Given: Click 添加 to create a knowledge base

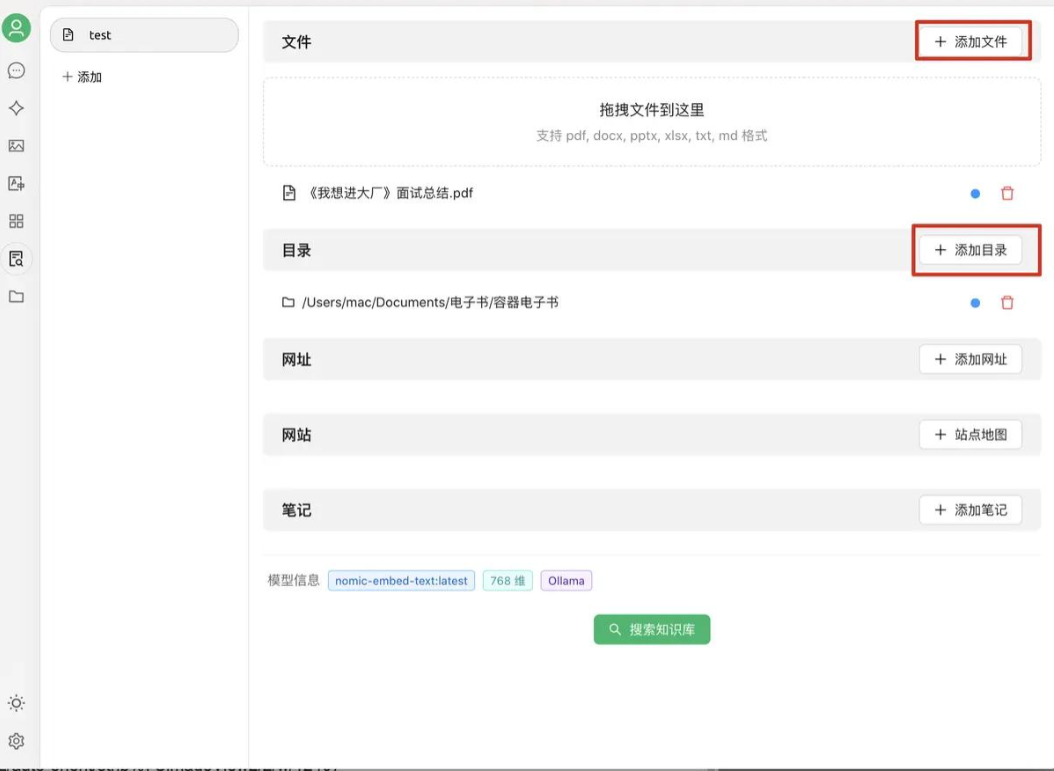Looking at the screenshot, I should click(x=82, y=77).
